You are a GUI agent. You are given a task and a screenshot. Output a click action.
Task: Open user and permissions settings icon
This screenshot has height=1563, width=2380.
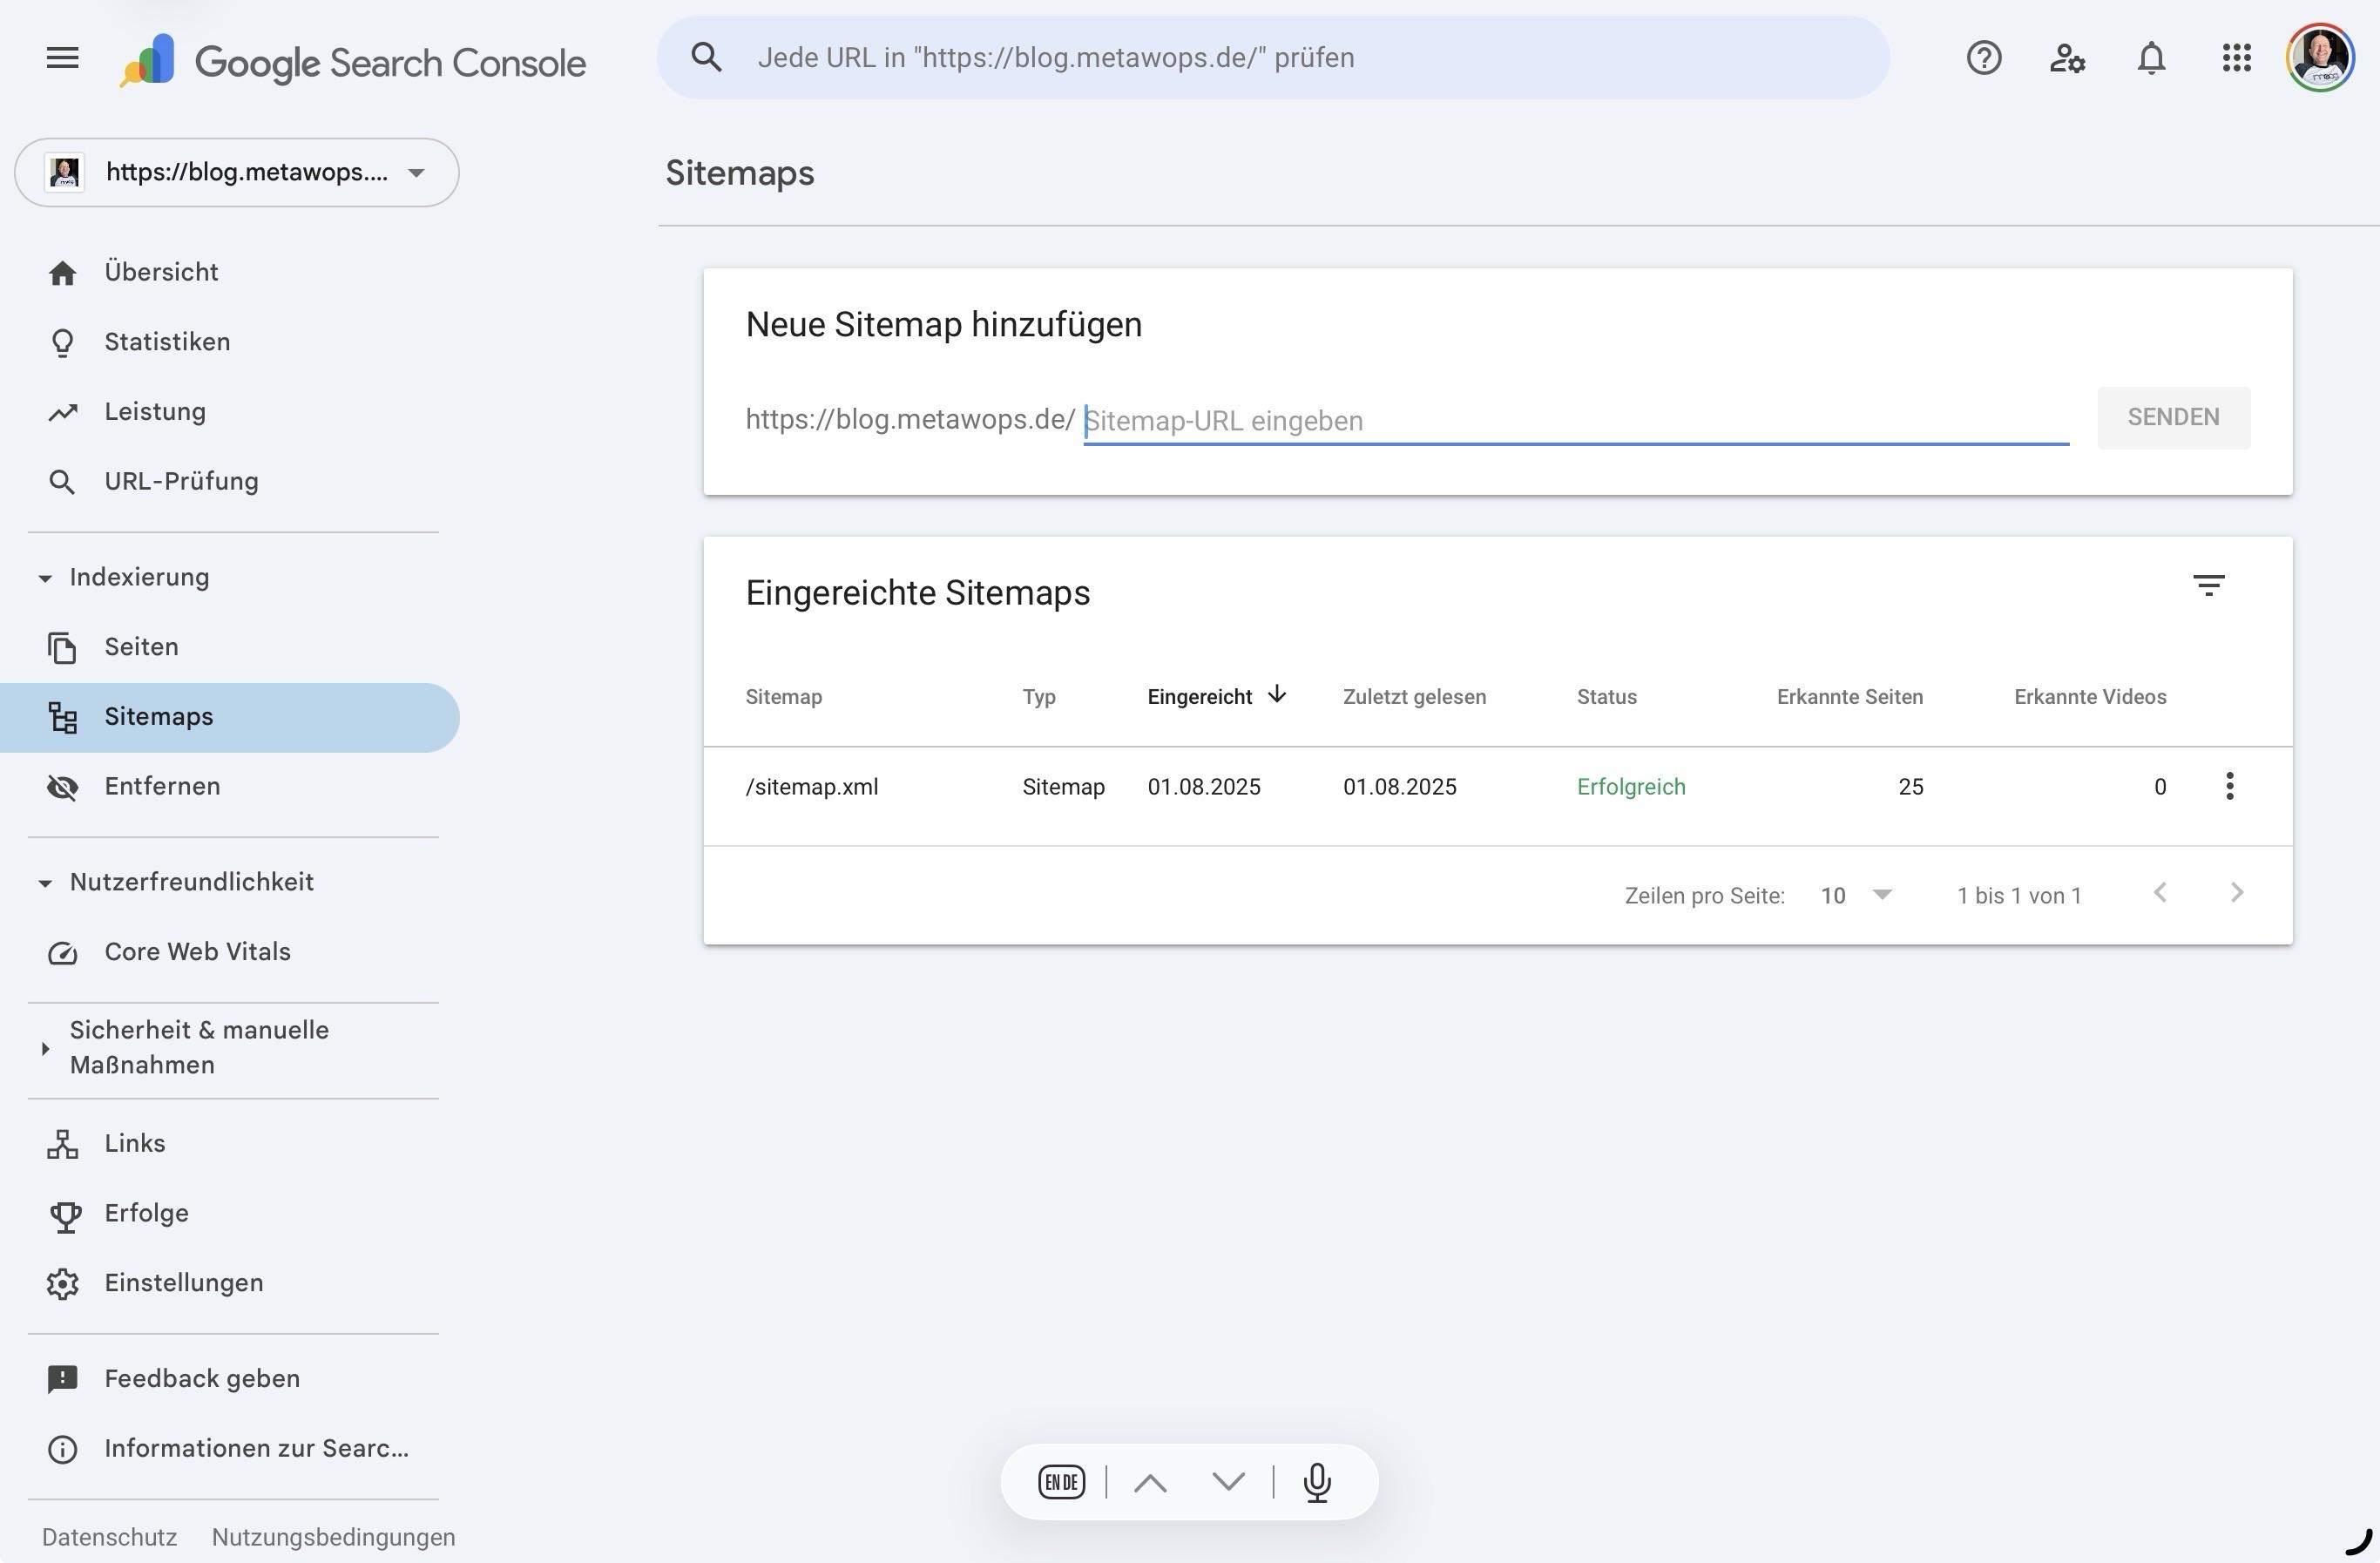(2066, 58)
